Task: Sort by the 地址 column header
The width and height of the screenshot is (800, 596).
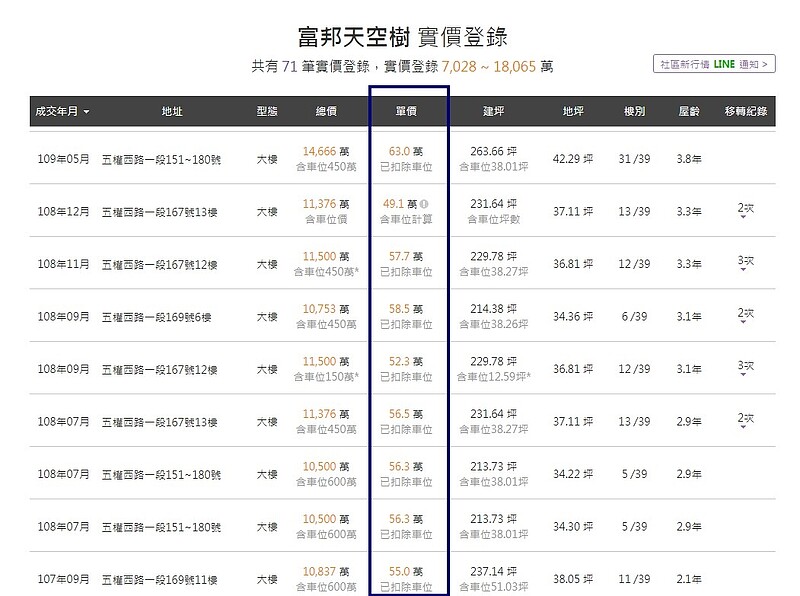Action: [x=172, y=111]
